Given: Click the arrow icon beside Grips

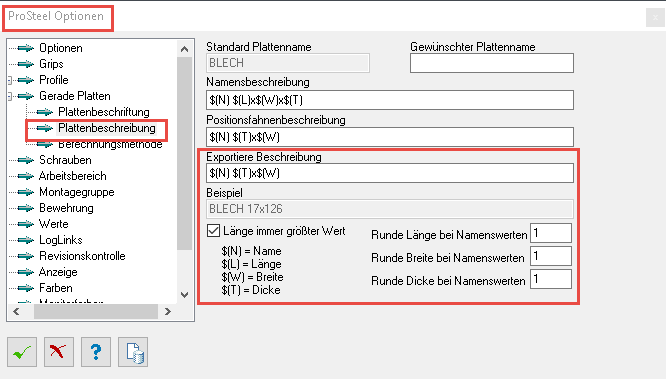Looking at the screenshot, I should coord(26,64).
